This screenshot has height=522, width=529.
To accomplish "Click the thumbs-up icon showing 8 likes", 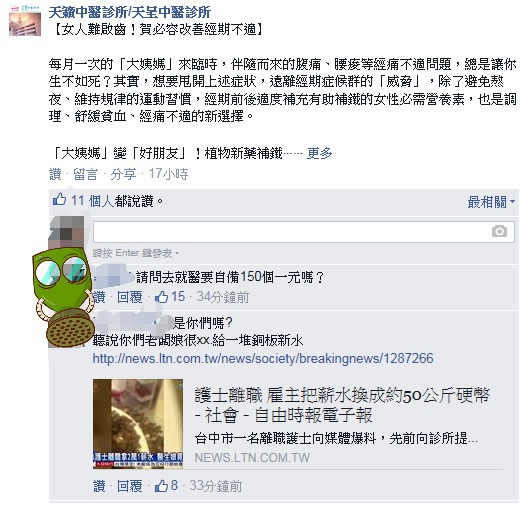I will [161, 486].
